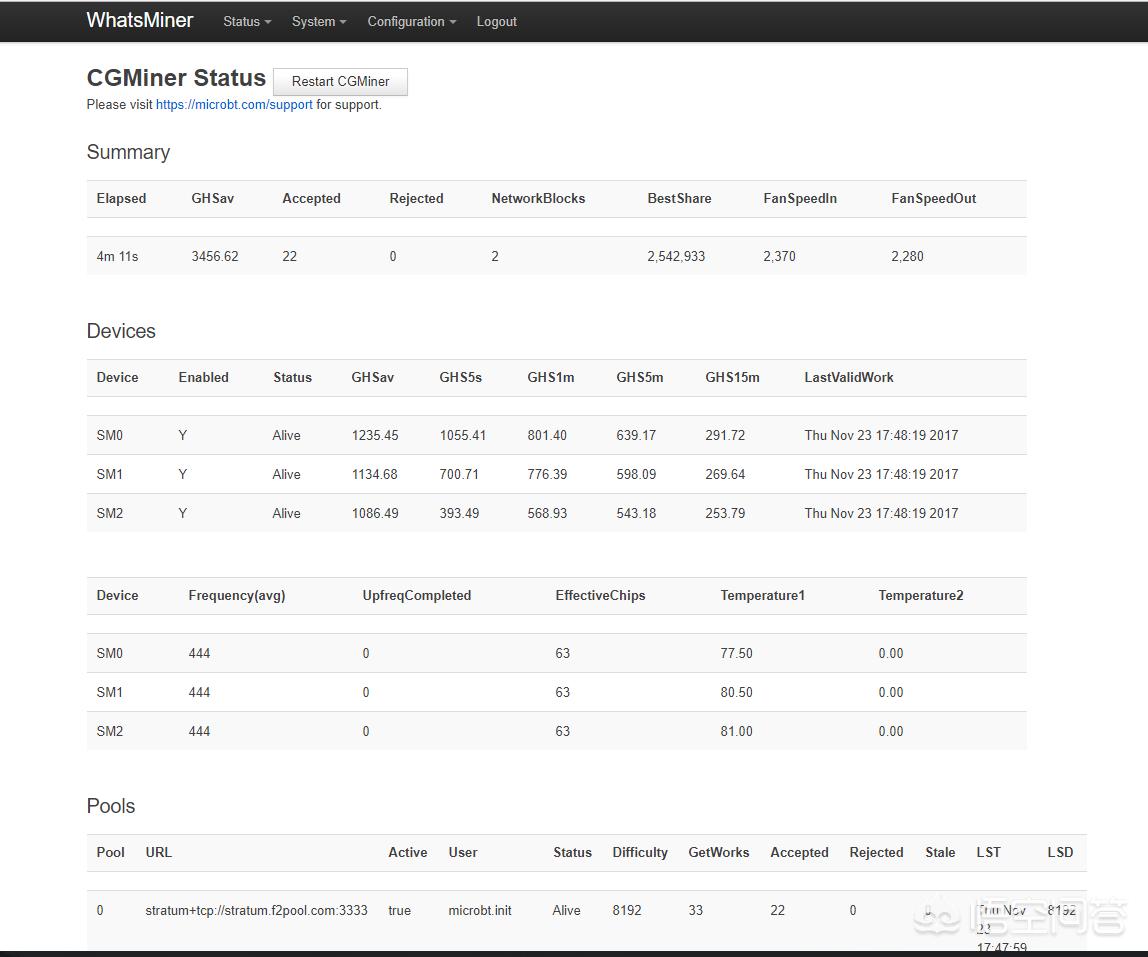
Task: Click the EffectiveChips column header
Action: pos(600,595)
